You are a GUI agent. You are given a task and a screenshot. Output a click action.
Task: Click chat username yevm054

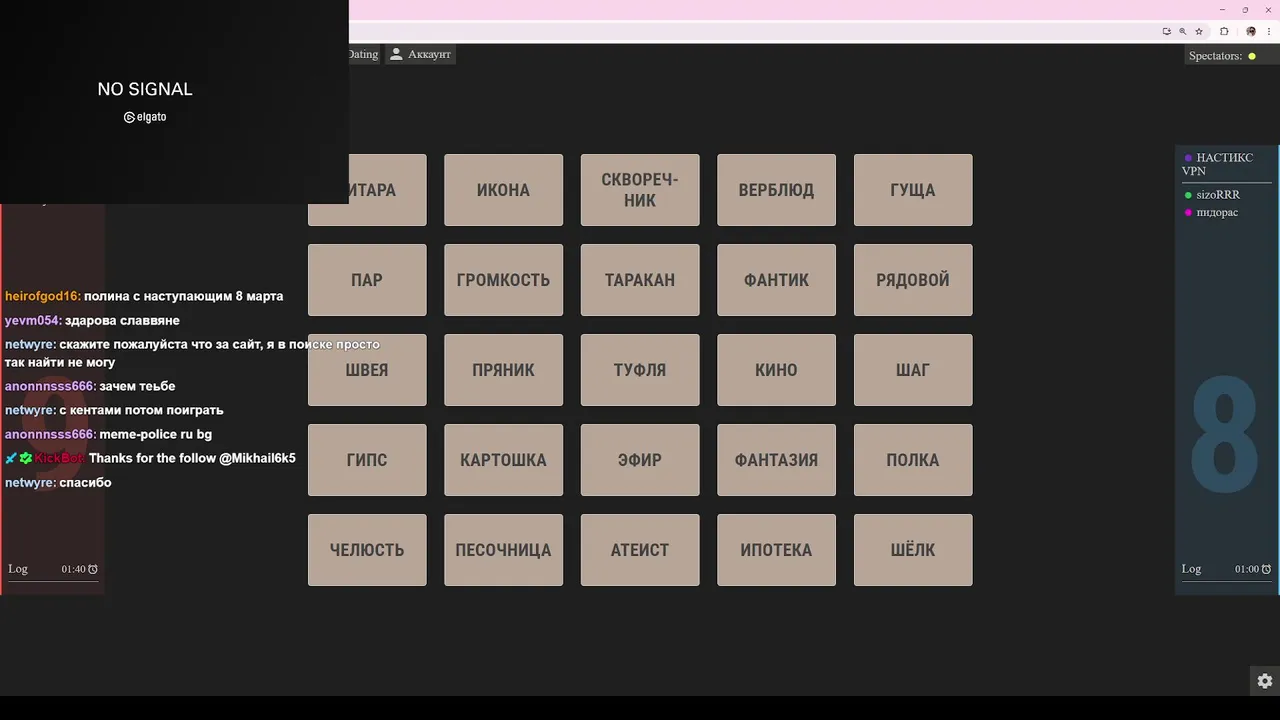(x=33, y=320)
